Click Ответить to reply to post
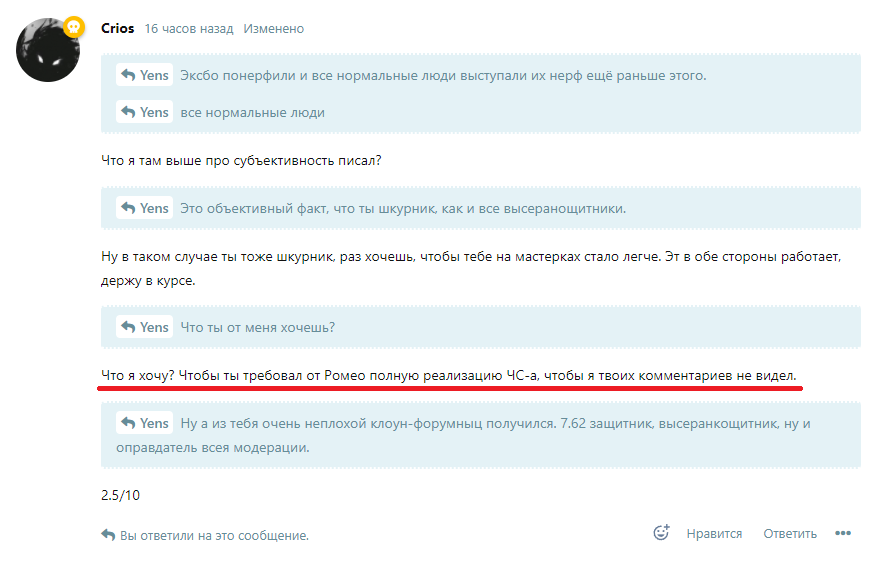Screen dimensions: 880x569 [790, 534]
